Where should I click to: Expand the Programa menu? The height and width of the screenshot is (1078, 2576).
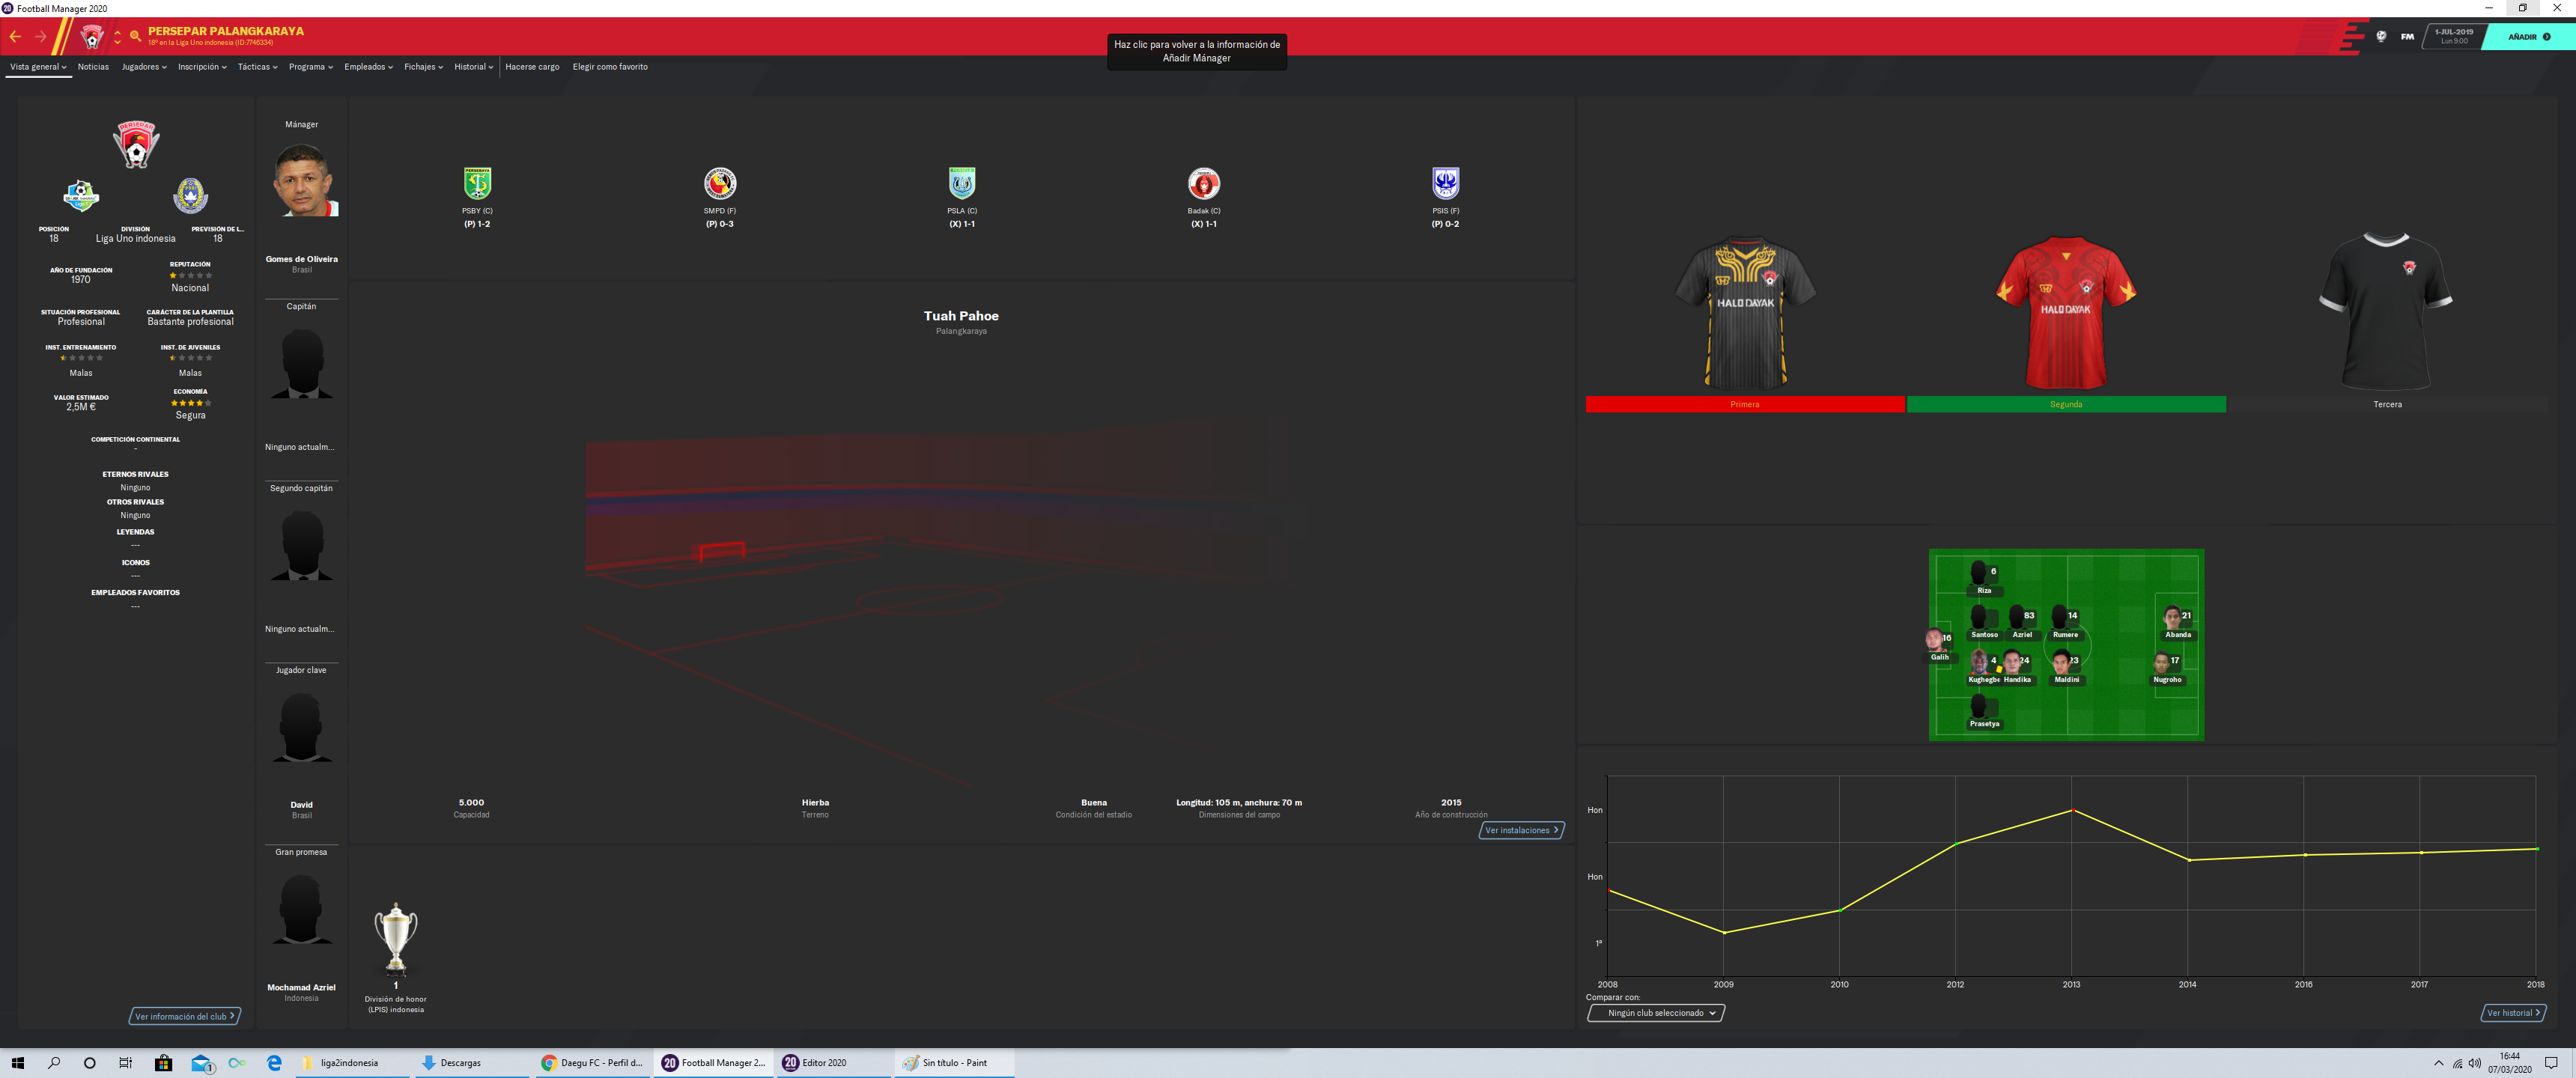coord(310,67)
